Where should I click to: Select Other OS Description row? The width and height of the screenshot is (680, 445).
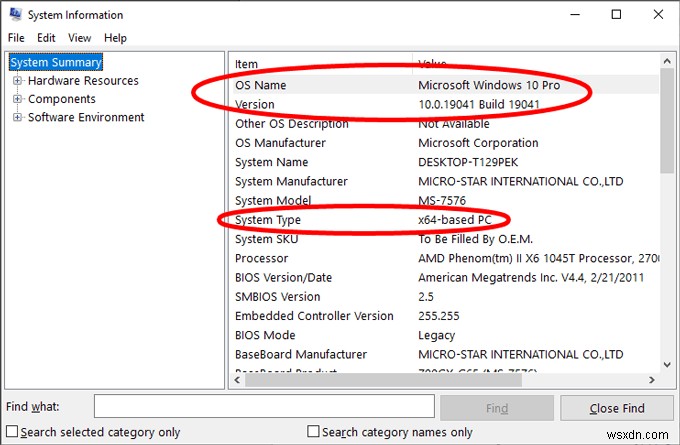coord(446,124)
